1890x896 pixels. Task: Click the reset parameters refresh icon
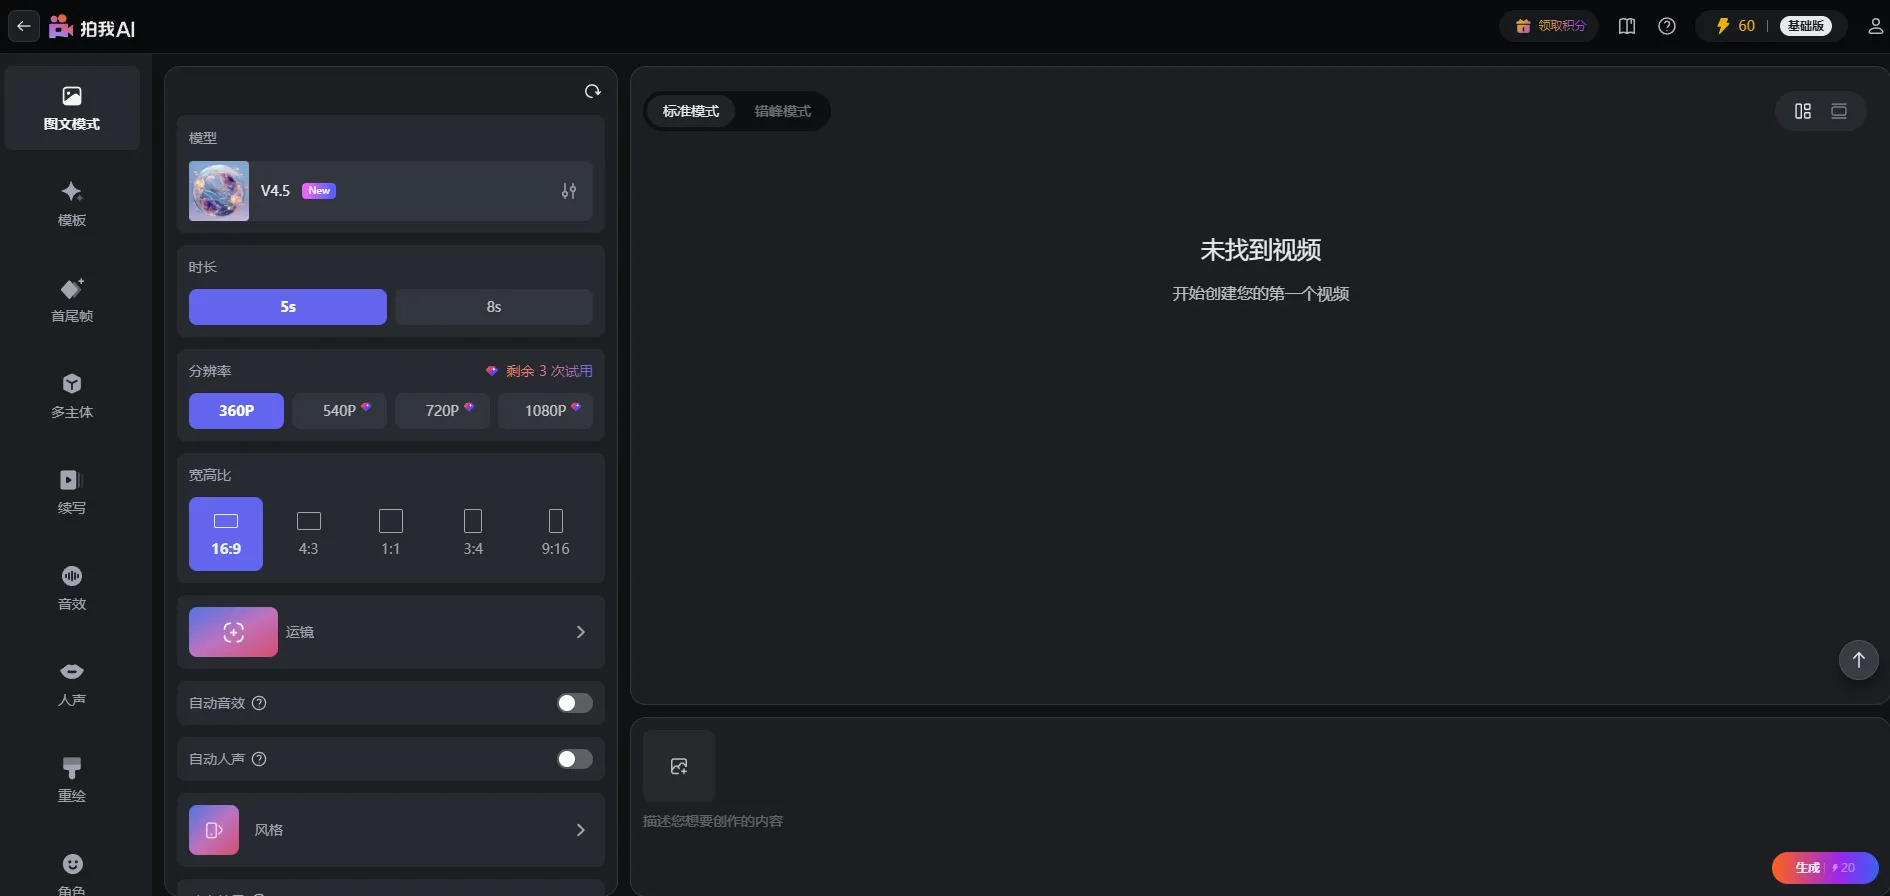[592, 92]
